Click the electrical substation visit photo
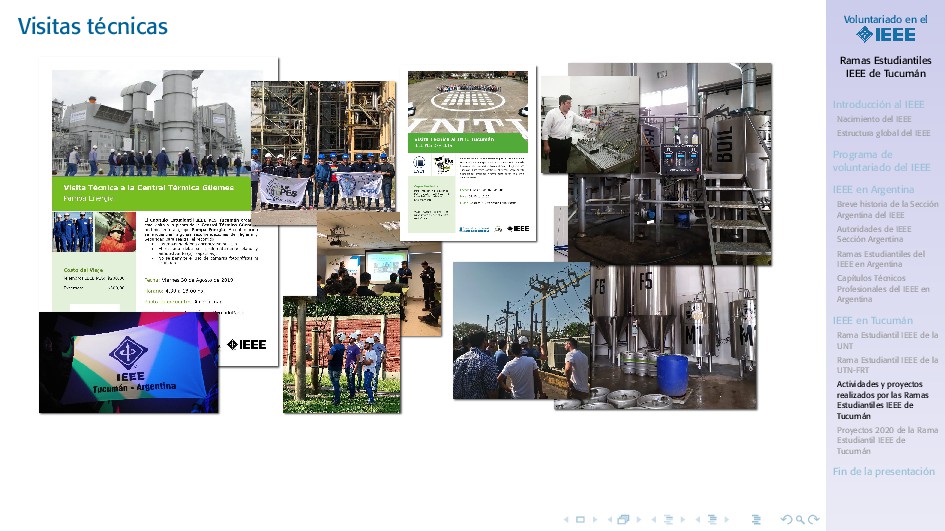Image resolution: width=945 pixels, height=531 pixels. (x=522, y=330)
